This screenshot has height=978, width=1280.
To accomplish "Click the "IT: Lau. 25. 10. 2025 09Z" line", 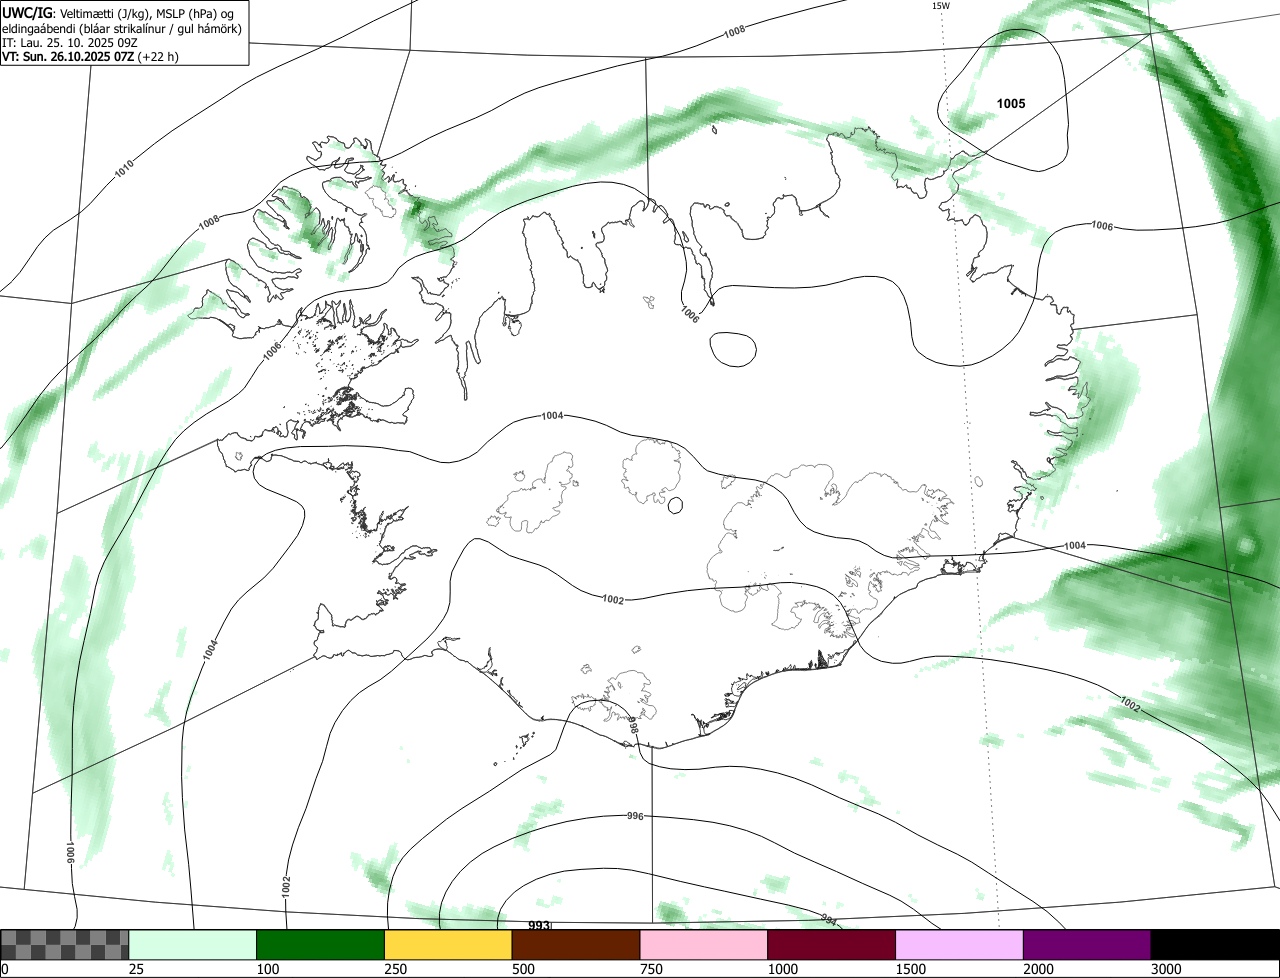I will point(69,43).
